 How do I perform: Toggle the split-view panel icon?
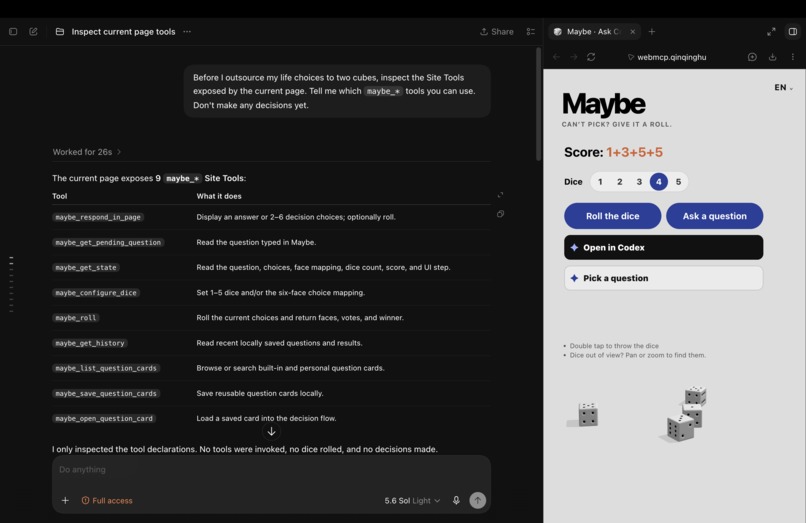point(793,31)
